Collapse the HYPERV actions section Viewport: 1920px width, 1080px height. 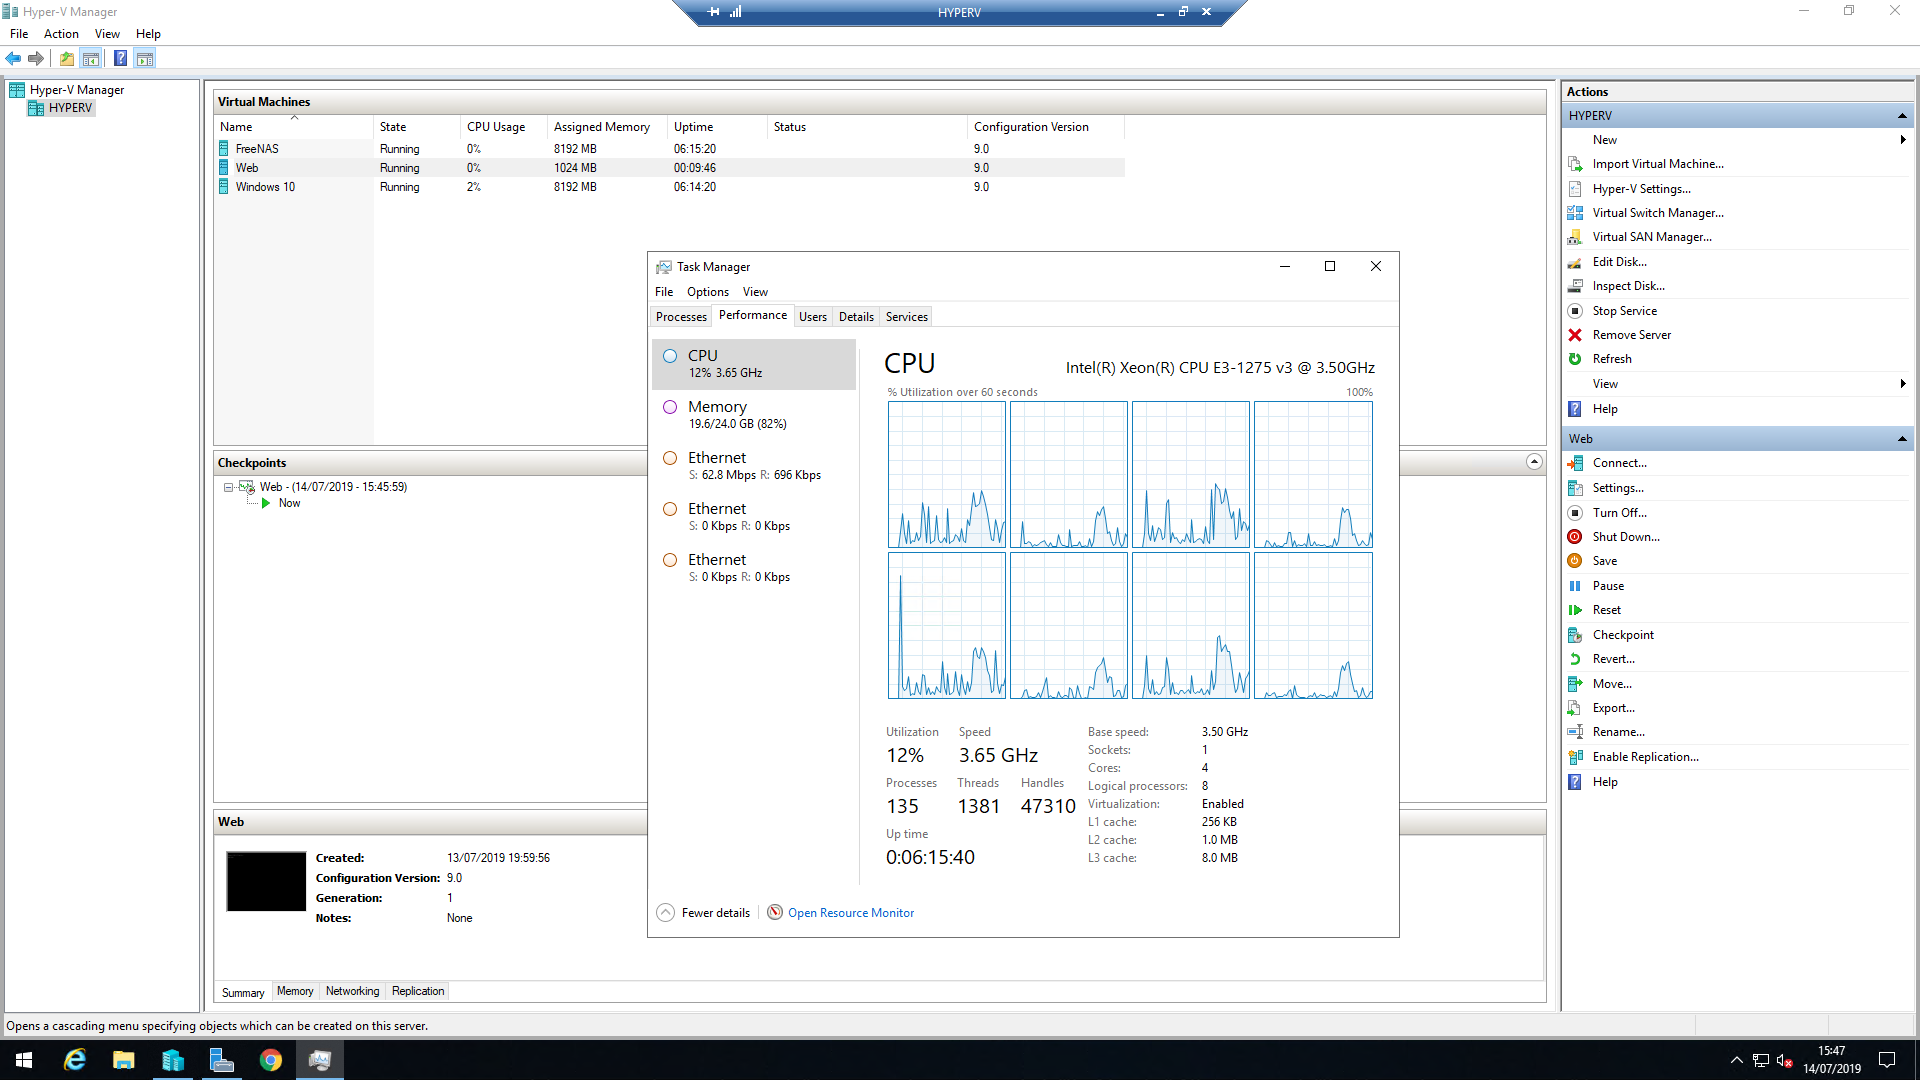coord(1902,116)
